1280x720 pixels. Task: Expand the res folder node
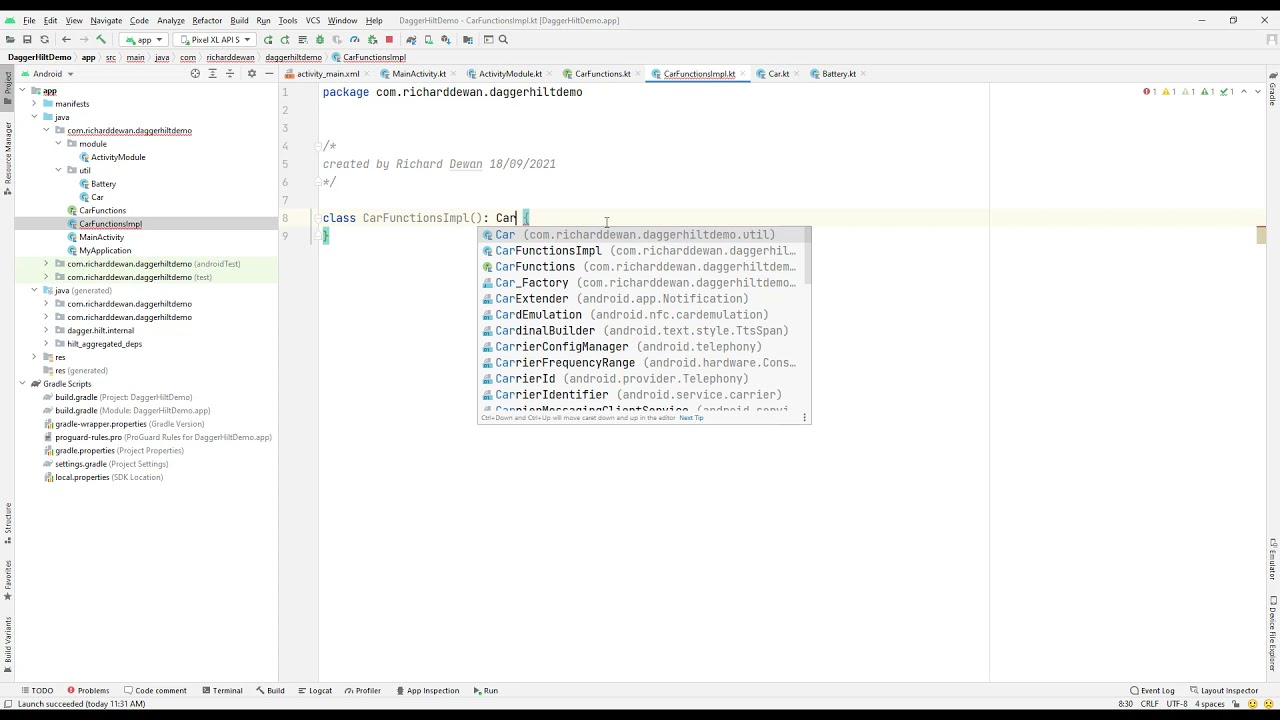pyautogui.click(x=34, y=357)
